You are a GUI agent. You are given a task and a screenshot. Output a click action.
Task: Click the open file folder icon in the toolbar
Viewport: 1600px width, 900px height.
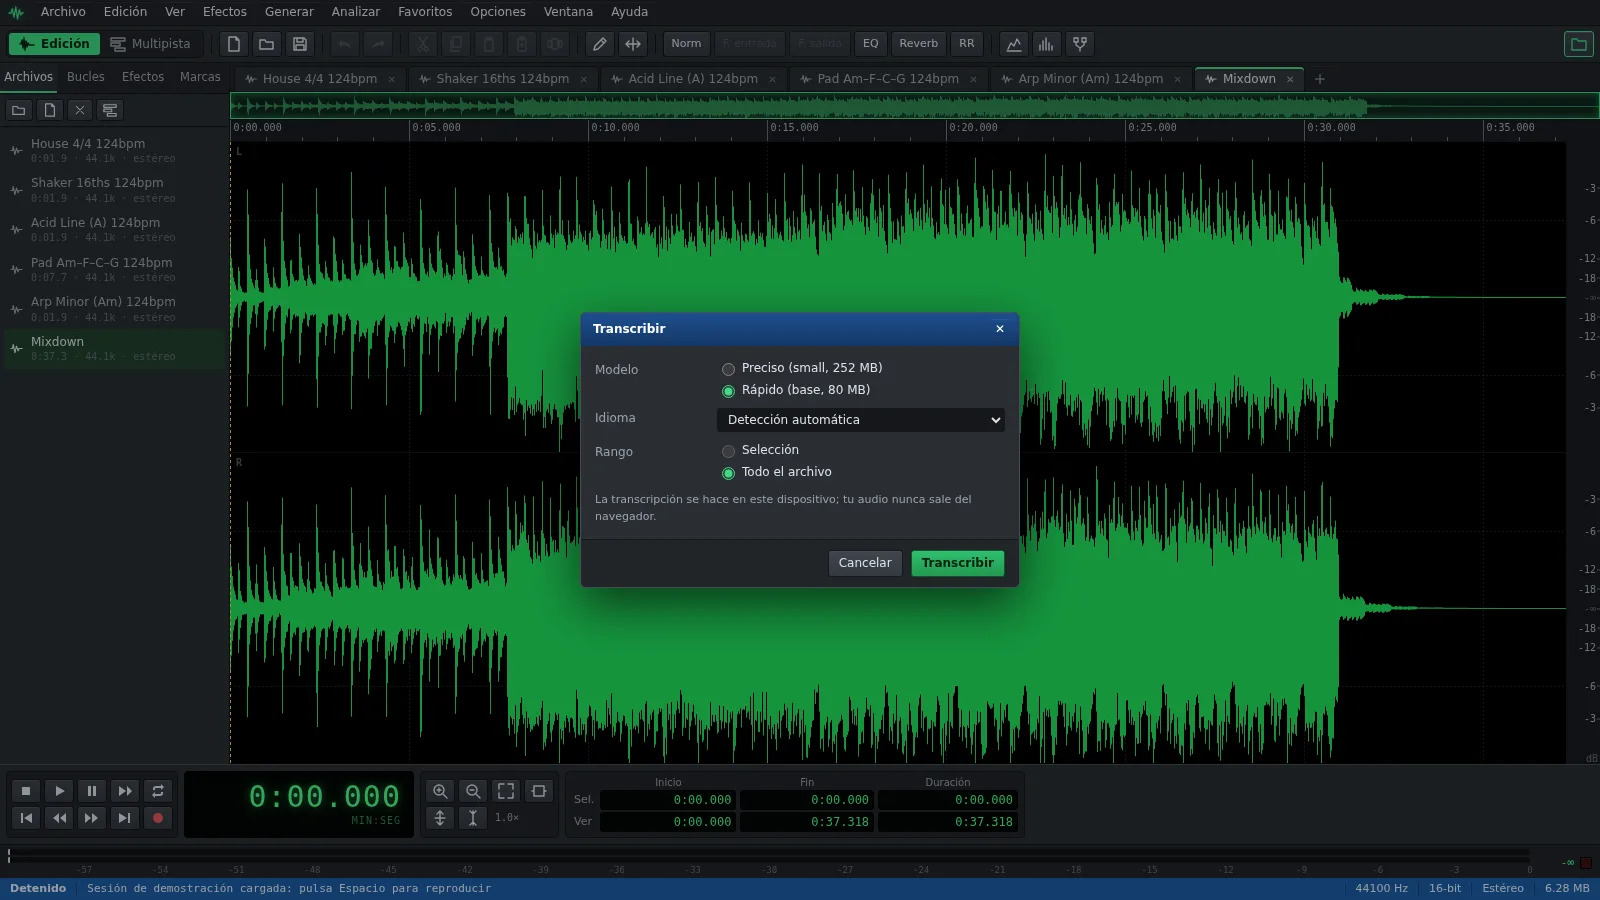(266, 44)
